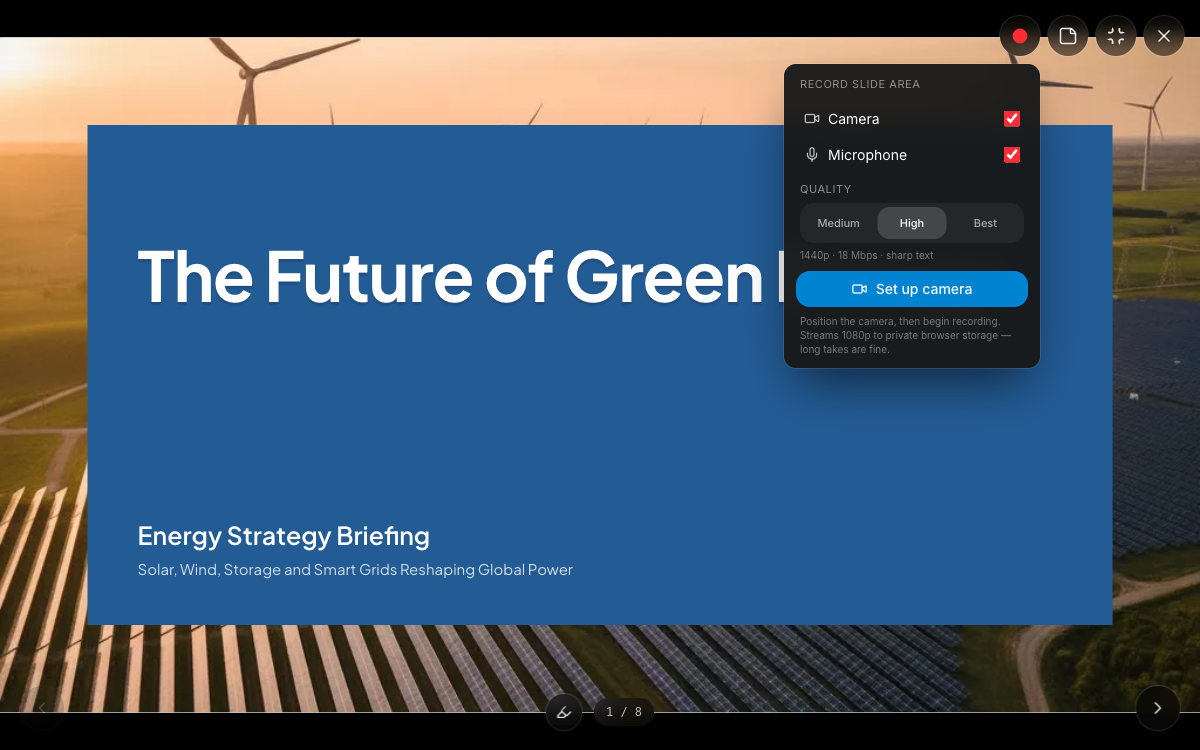1200x750 pixels.
Task: Select High recording quality
Action: (912, 223)
